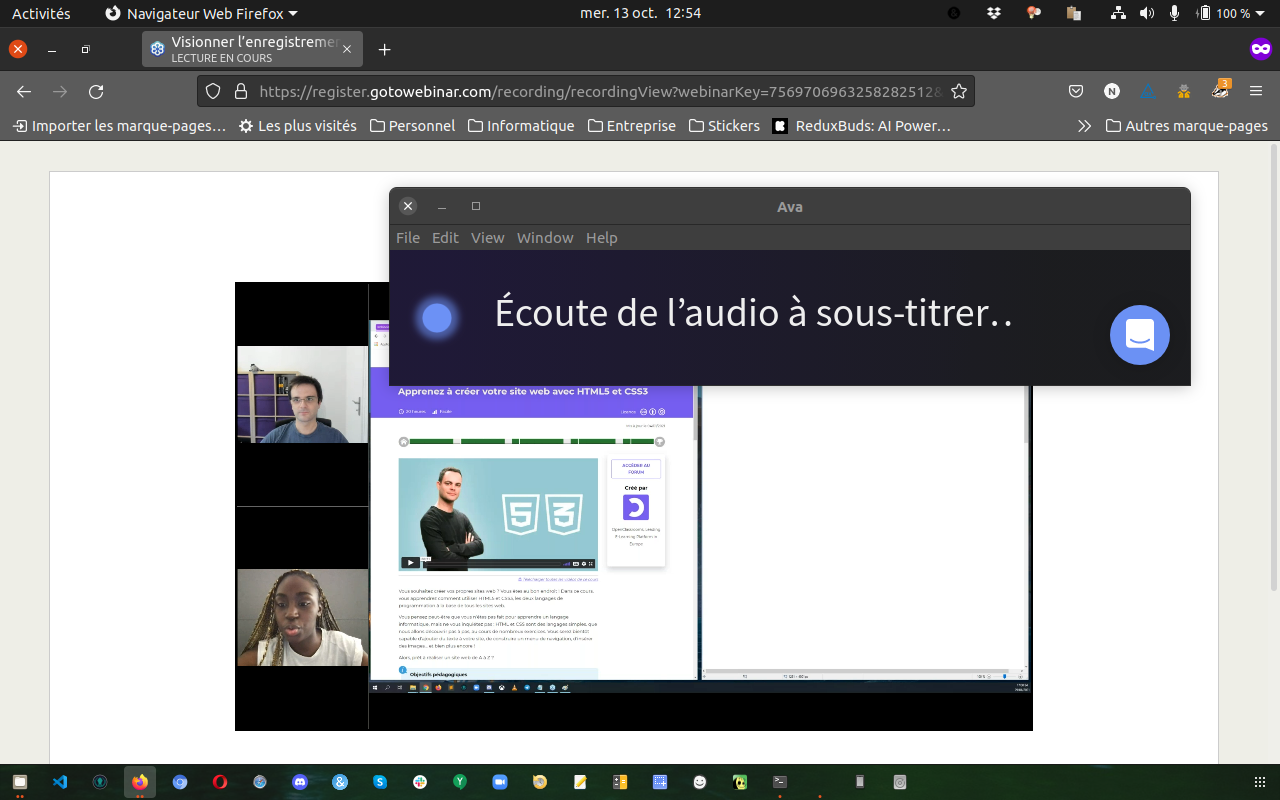Open the clipboard tray indicator
1280x800 pixels.
1074,14
